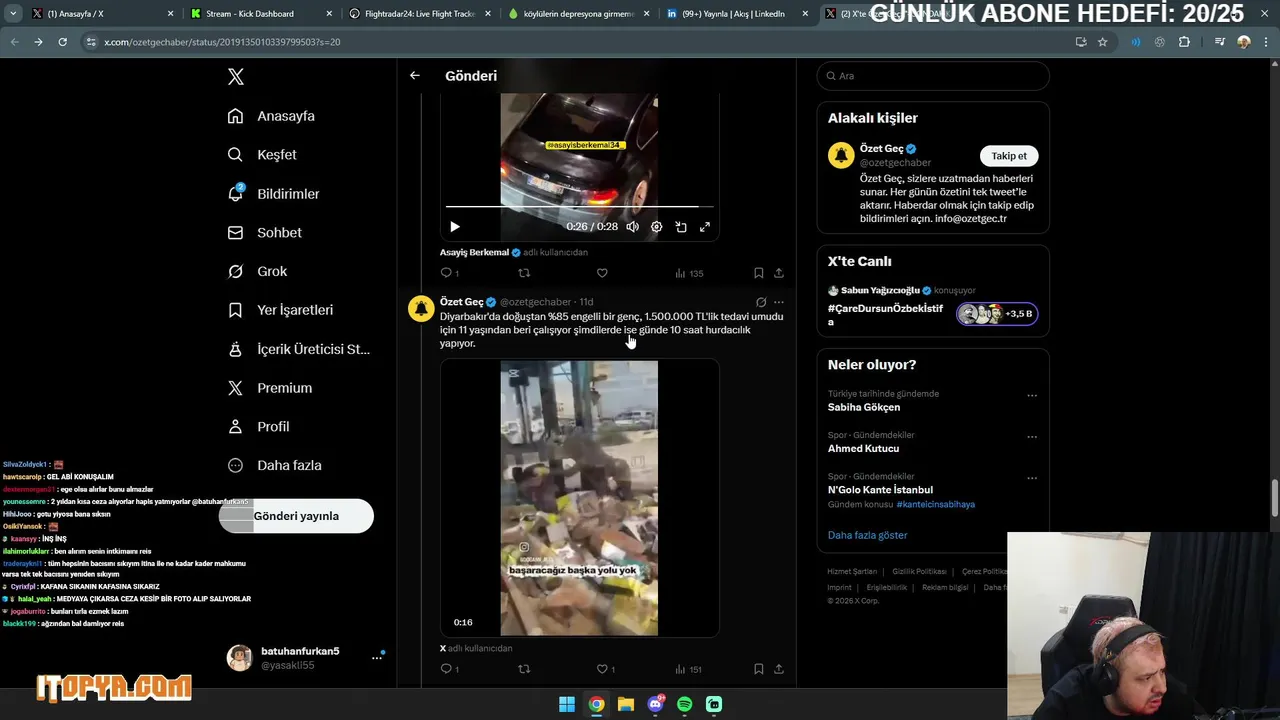Open Yer İşaretleri bookmarks
1280x720 pixels.
(x=280, y=310)
